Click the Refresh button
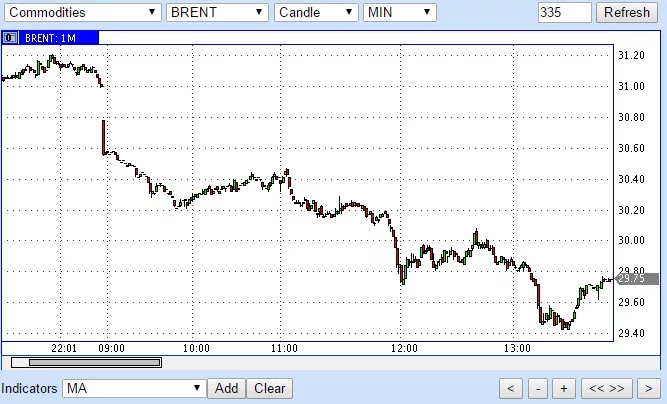Viewport: 667px width, 404px height. [627, 12]
